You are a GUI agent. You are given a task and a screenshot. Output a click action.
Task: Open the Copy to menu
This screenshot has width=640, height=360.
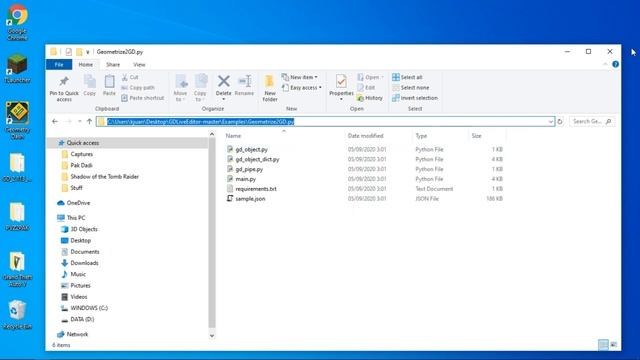(x=200, y=88)
